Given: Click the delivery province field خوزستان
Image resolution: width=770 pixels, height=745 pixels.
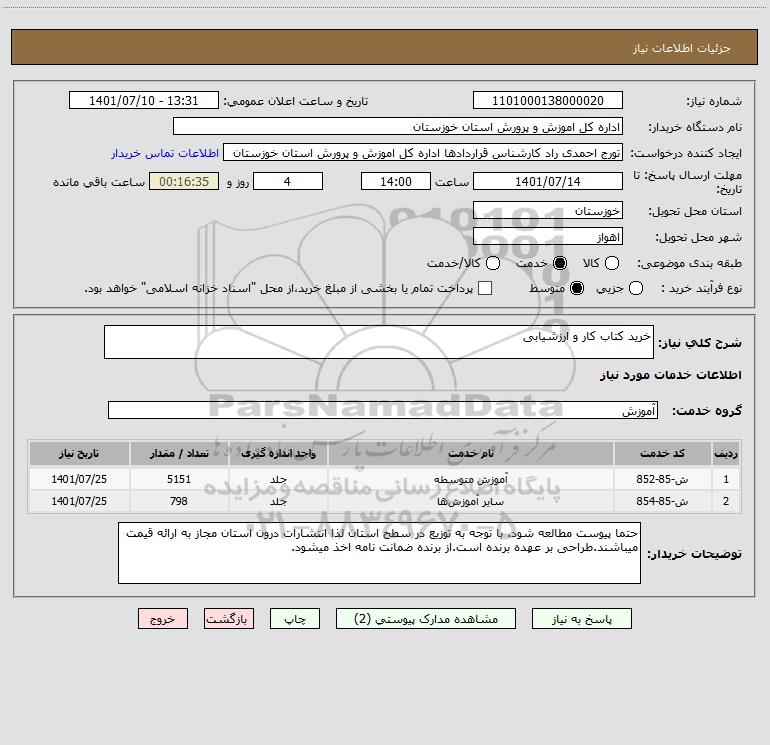Looking at the screenshot, I should click(x=548, y=211).
